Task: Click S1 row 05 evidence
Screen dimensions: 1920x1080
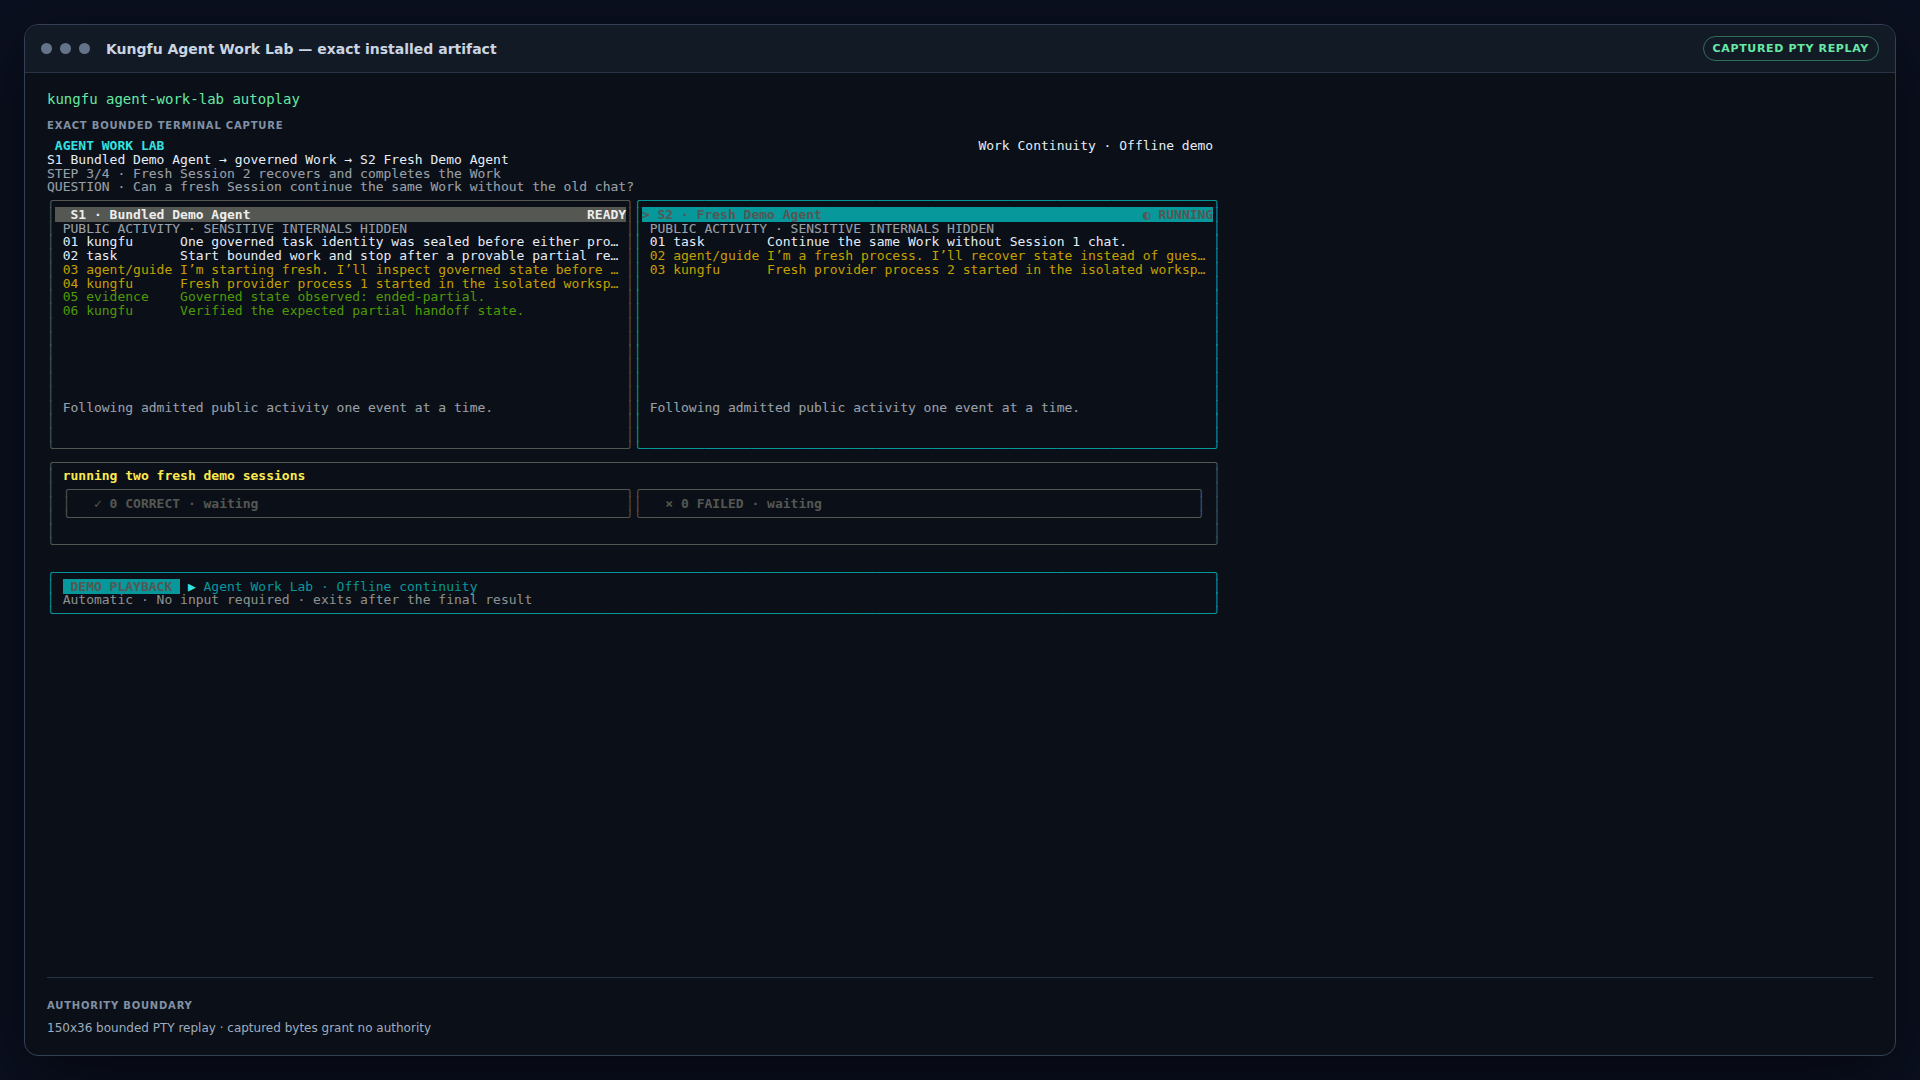Action: coord(273,297)
